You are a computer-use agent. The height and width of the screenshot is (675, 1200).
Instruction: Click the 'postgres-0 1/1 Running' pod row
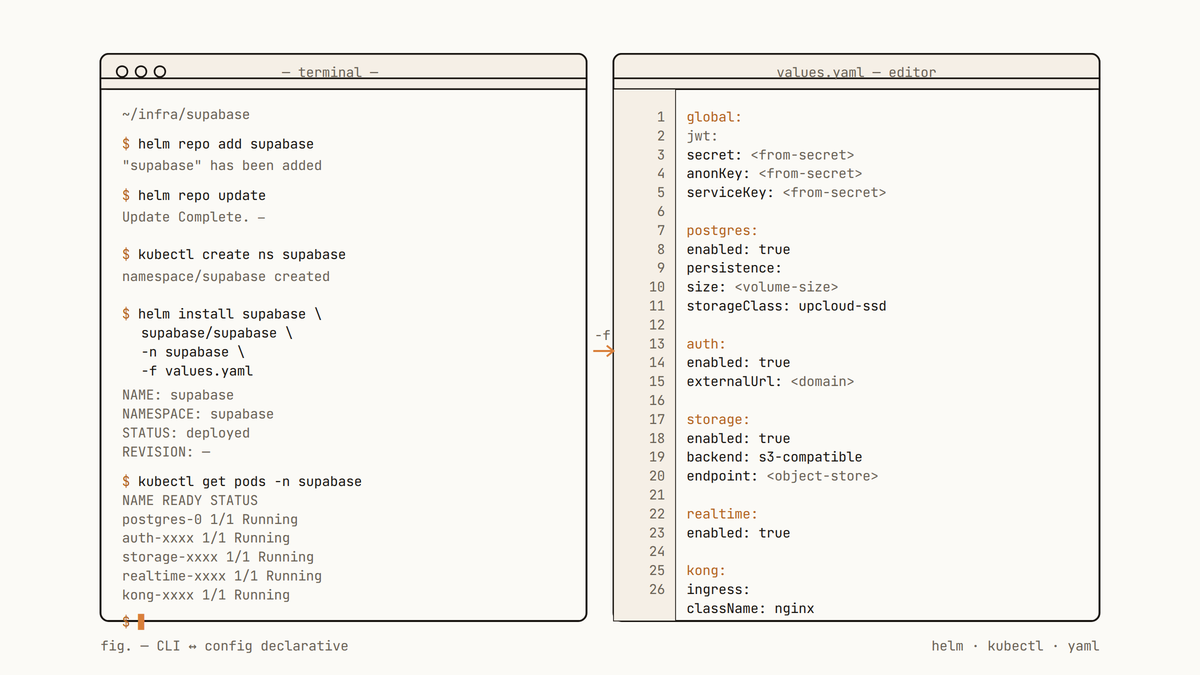click(210, 519)
